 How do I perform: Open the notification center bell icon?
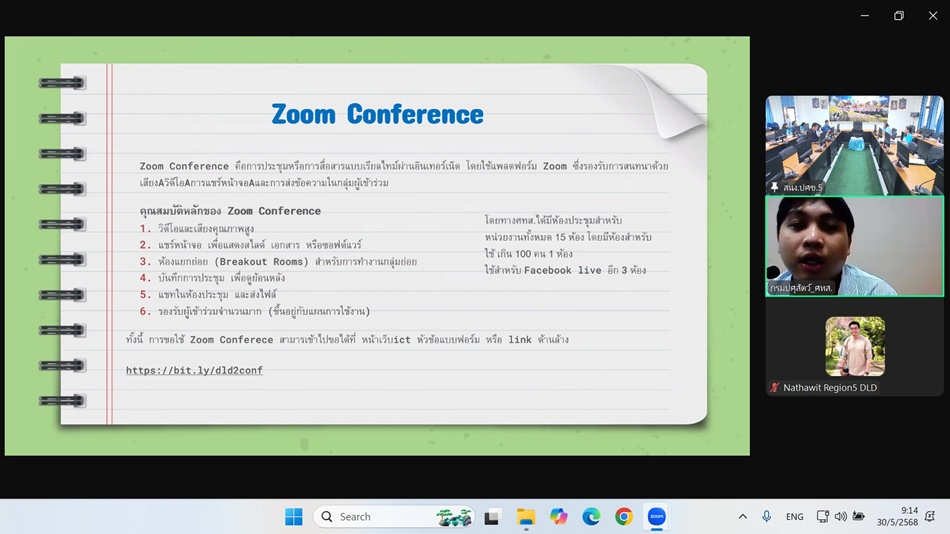pos(931,516)
